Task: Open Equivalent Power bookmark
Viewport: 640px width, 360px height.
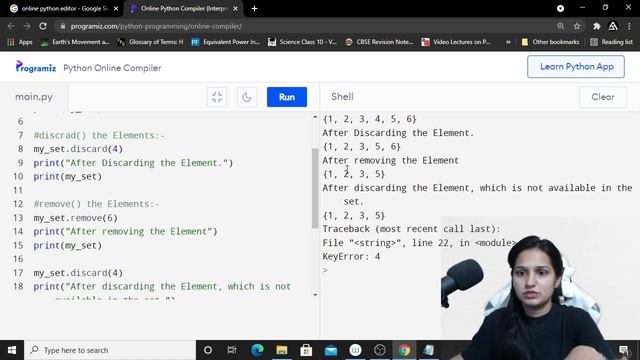Action: point(225,42)
